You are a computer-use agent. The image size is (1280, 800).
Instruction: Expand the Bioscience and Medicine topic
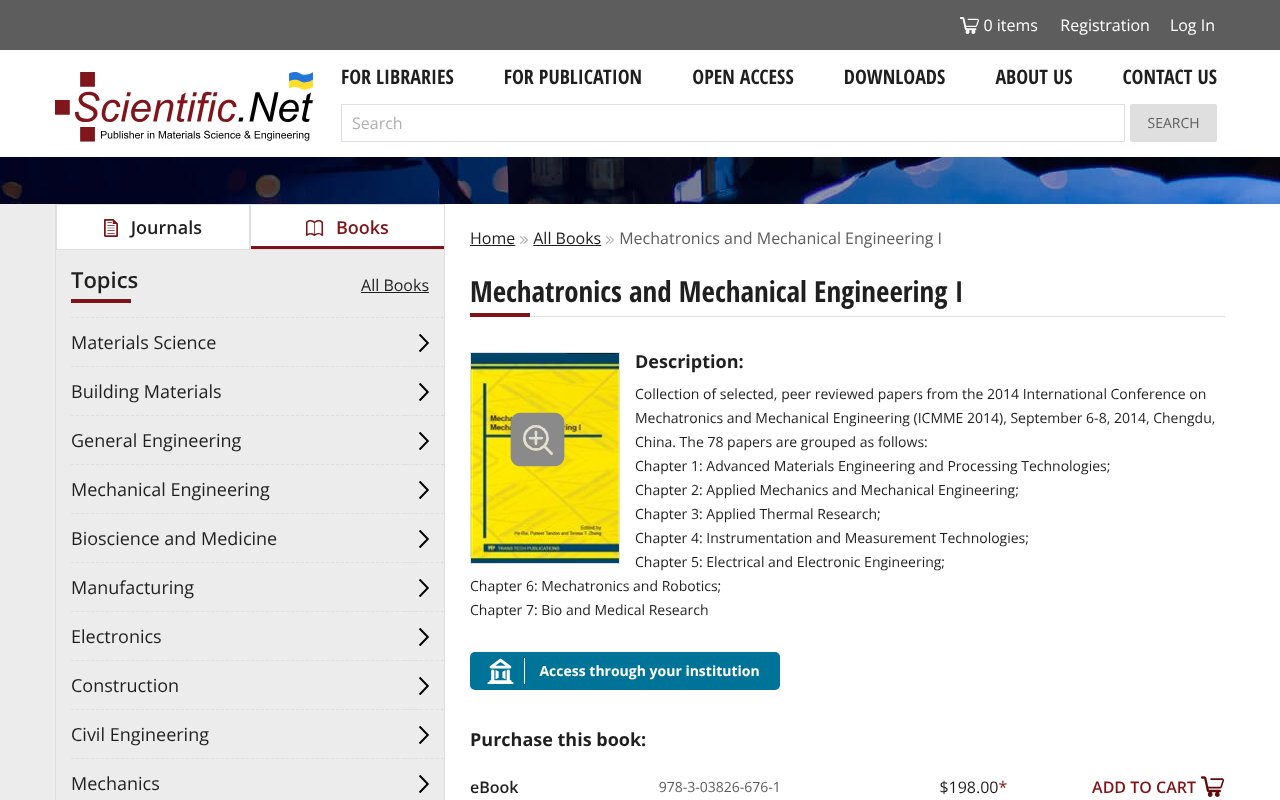pyautogui.click(x=424, y=538)
